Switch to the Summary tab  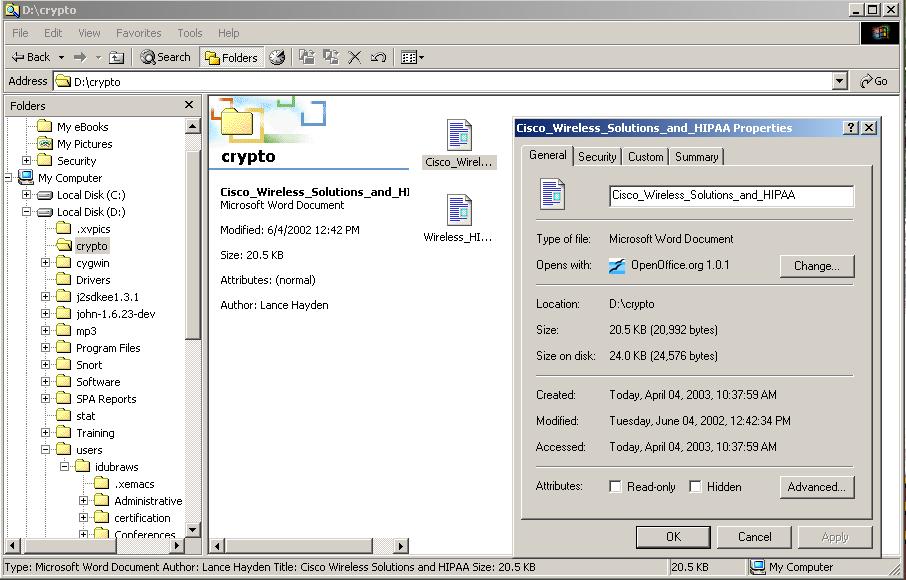pos(696,157)
